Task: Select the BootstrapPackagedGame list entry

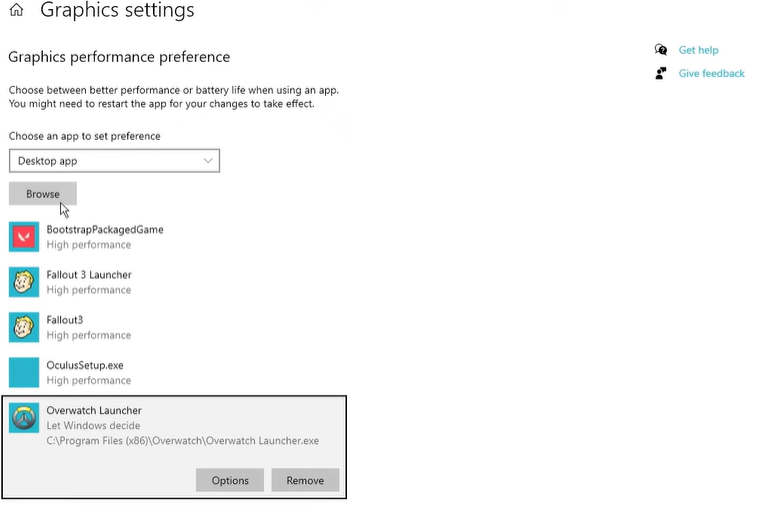Action: tap(105, 230)
